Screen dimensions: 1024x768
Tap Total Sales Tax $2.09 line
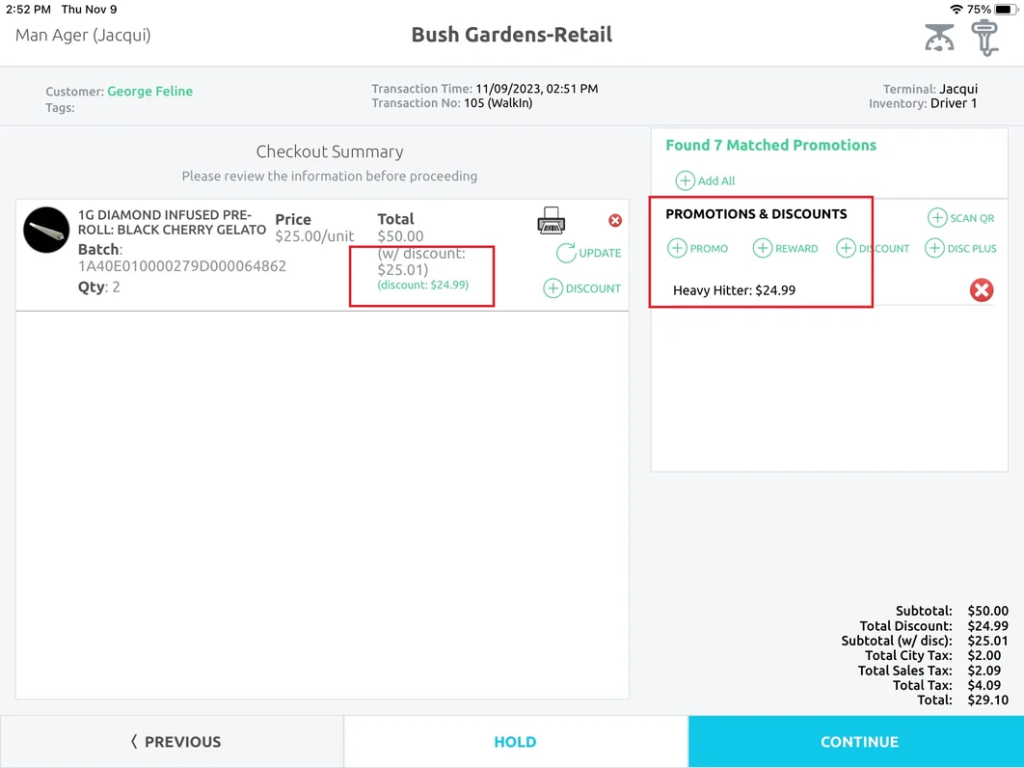929,671
